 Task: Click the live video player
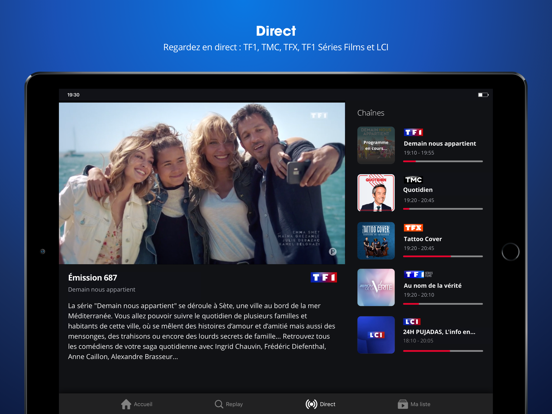point(202,183)
